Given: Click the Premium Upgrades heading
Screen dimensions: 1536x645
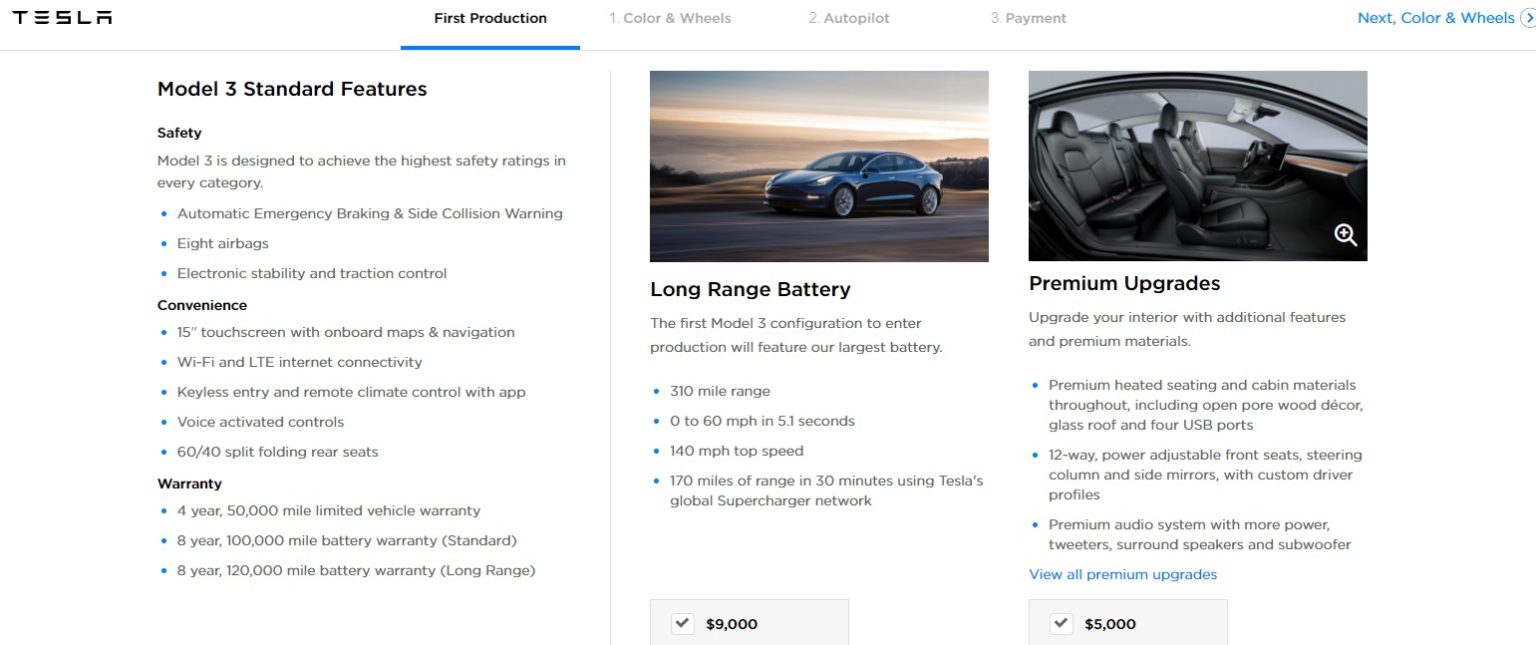Looking at the screenshot, I should pos(1124,283).
